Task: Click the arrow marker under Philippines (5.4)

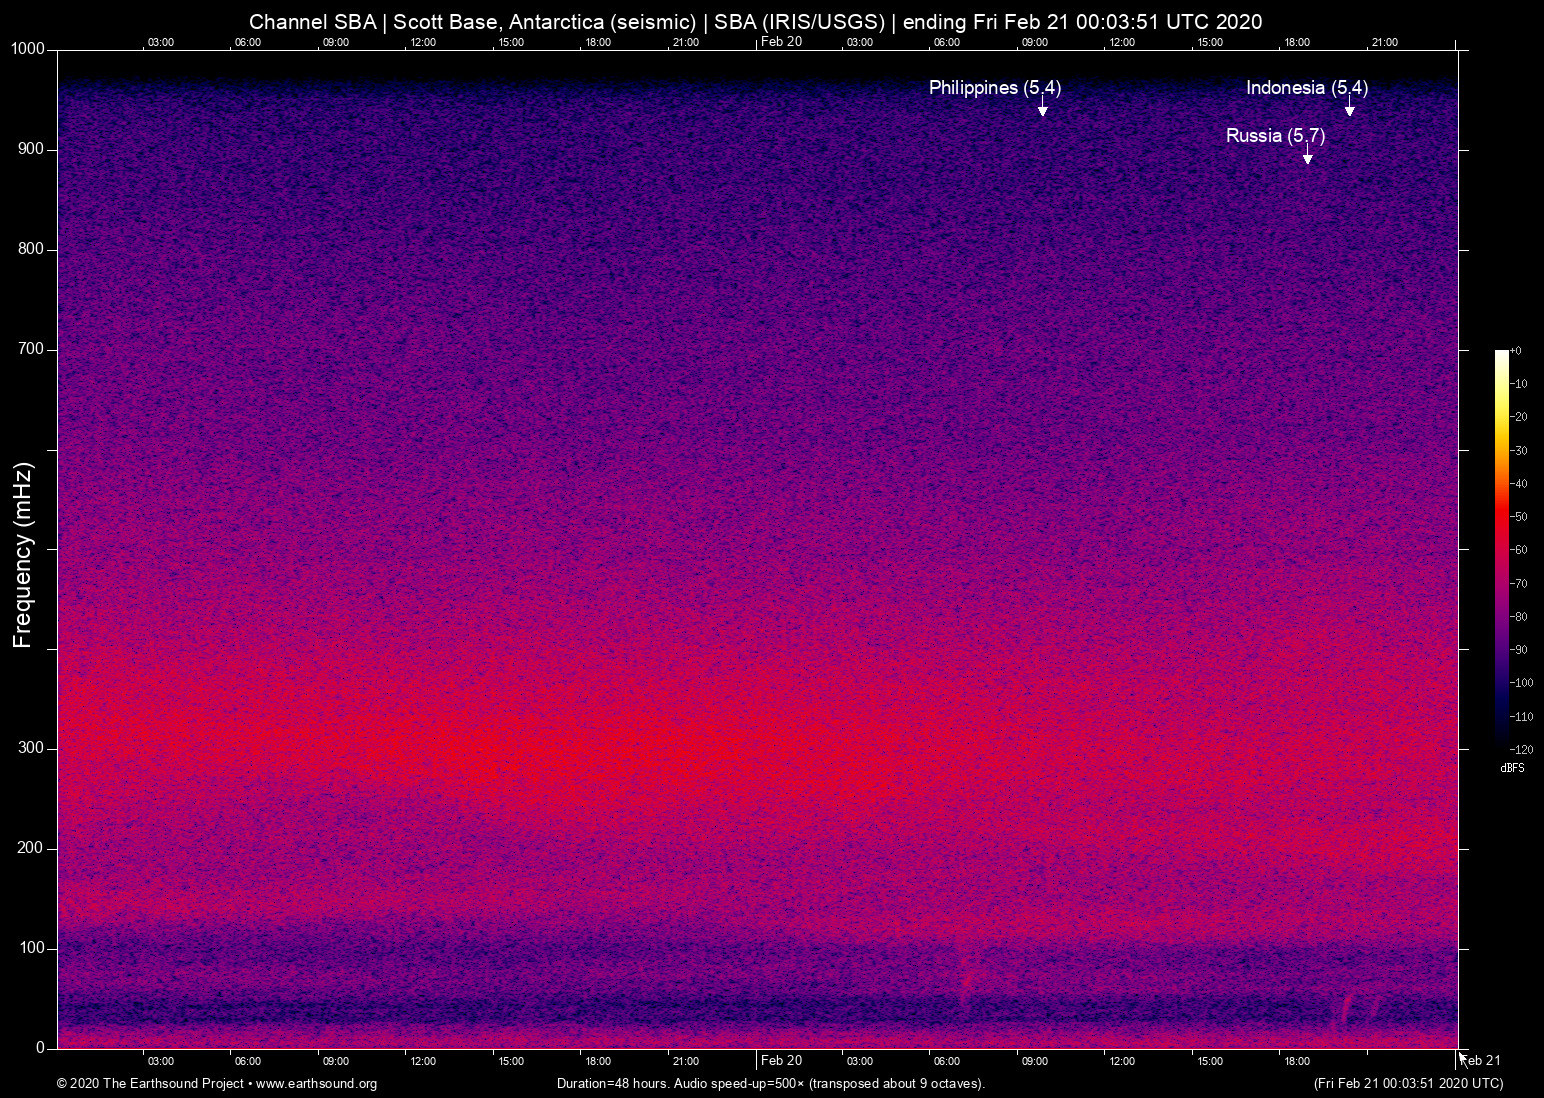Action: [1042, 109]
